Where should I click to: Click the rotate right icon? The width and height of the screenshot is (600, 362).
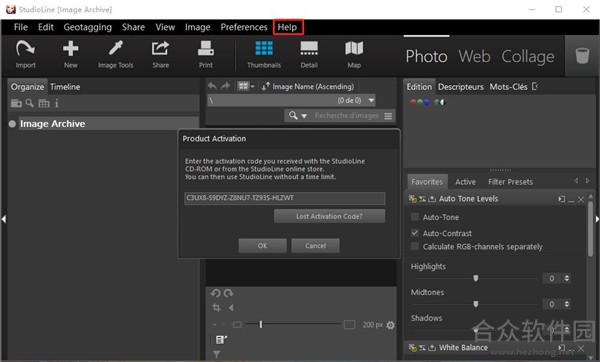tap(228, 294)
